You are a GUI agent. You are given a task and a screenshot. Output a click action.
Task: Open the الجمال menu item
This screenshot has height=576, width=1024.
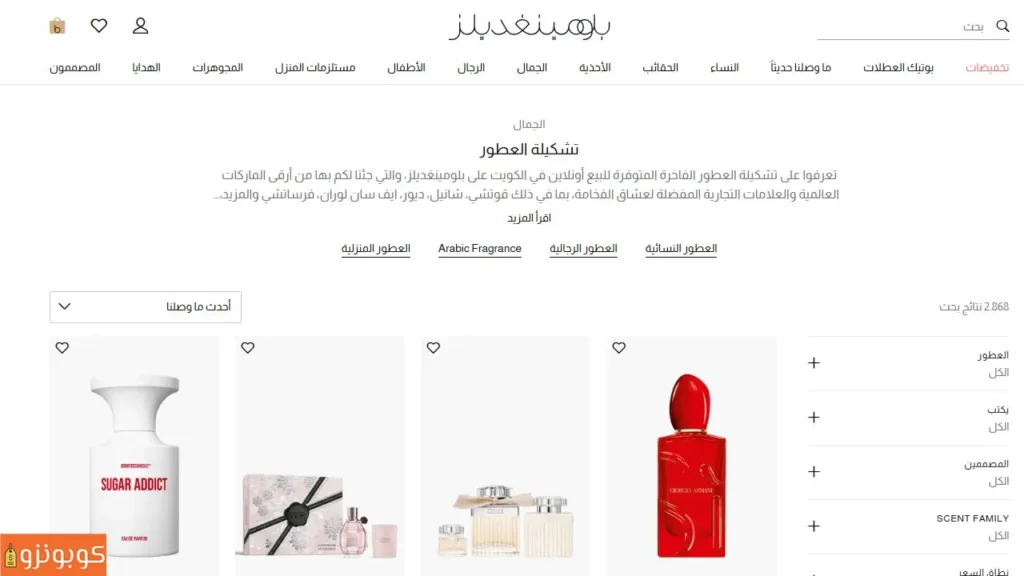pyautogui.click(x=532, y=68)
